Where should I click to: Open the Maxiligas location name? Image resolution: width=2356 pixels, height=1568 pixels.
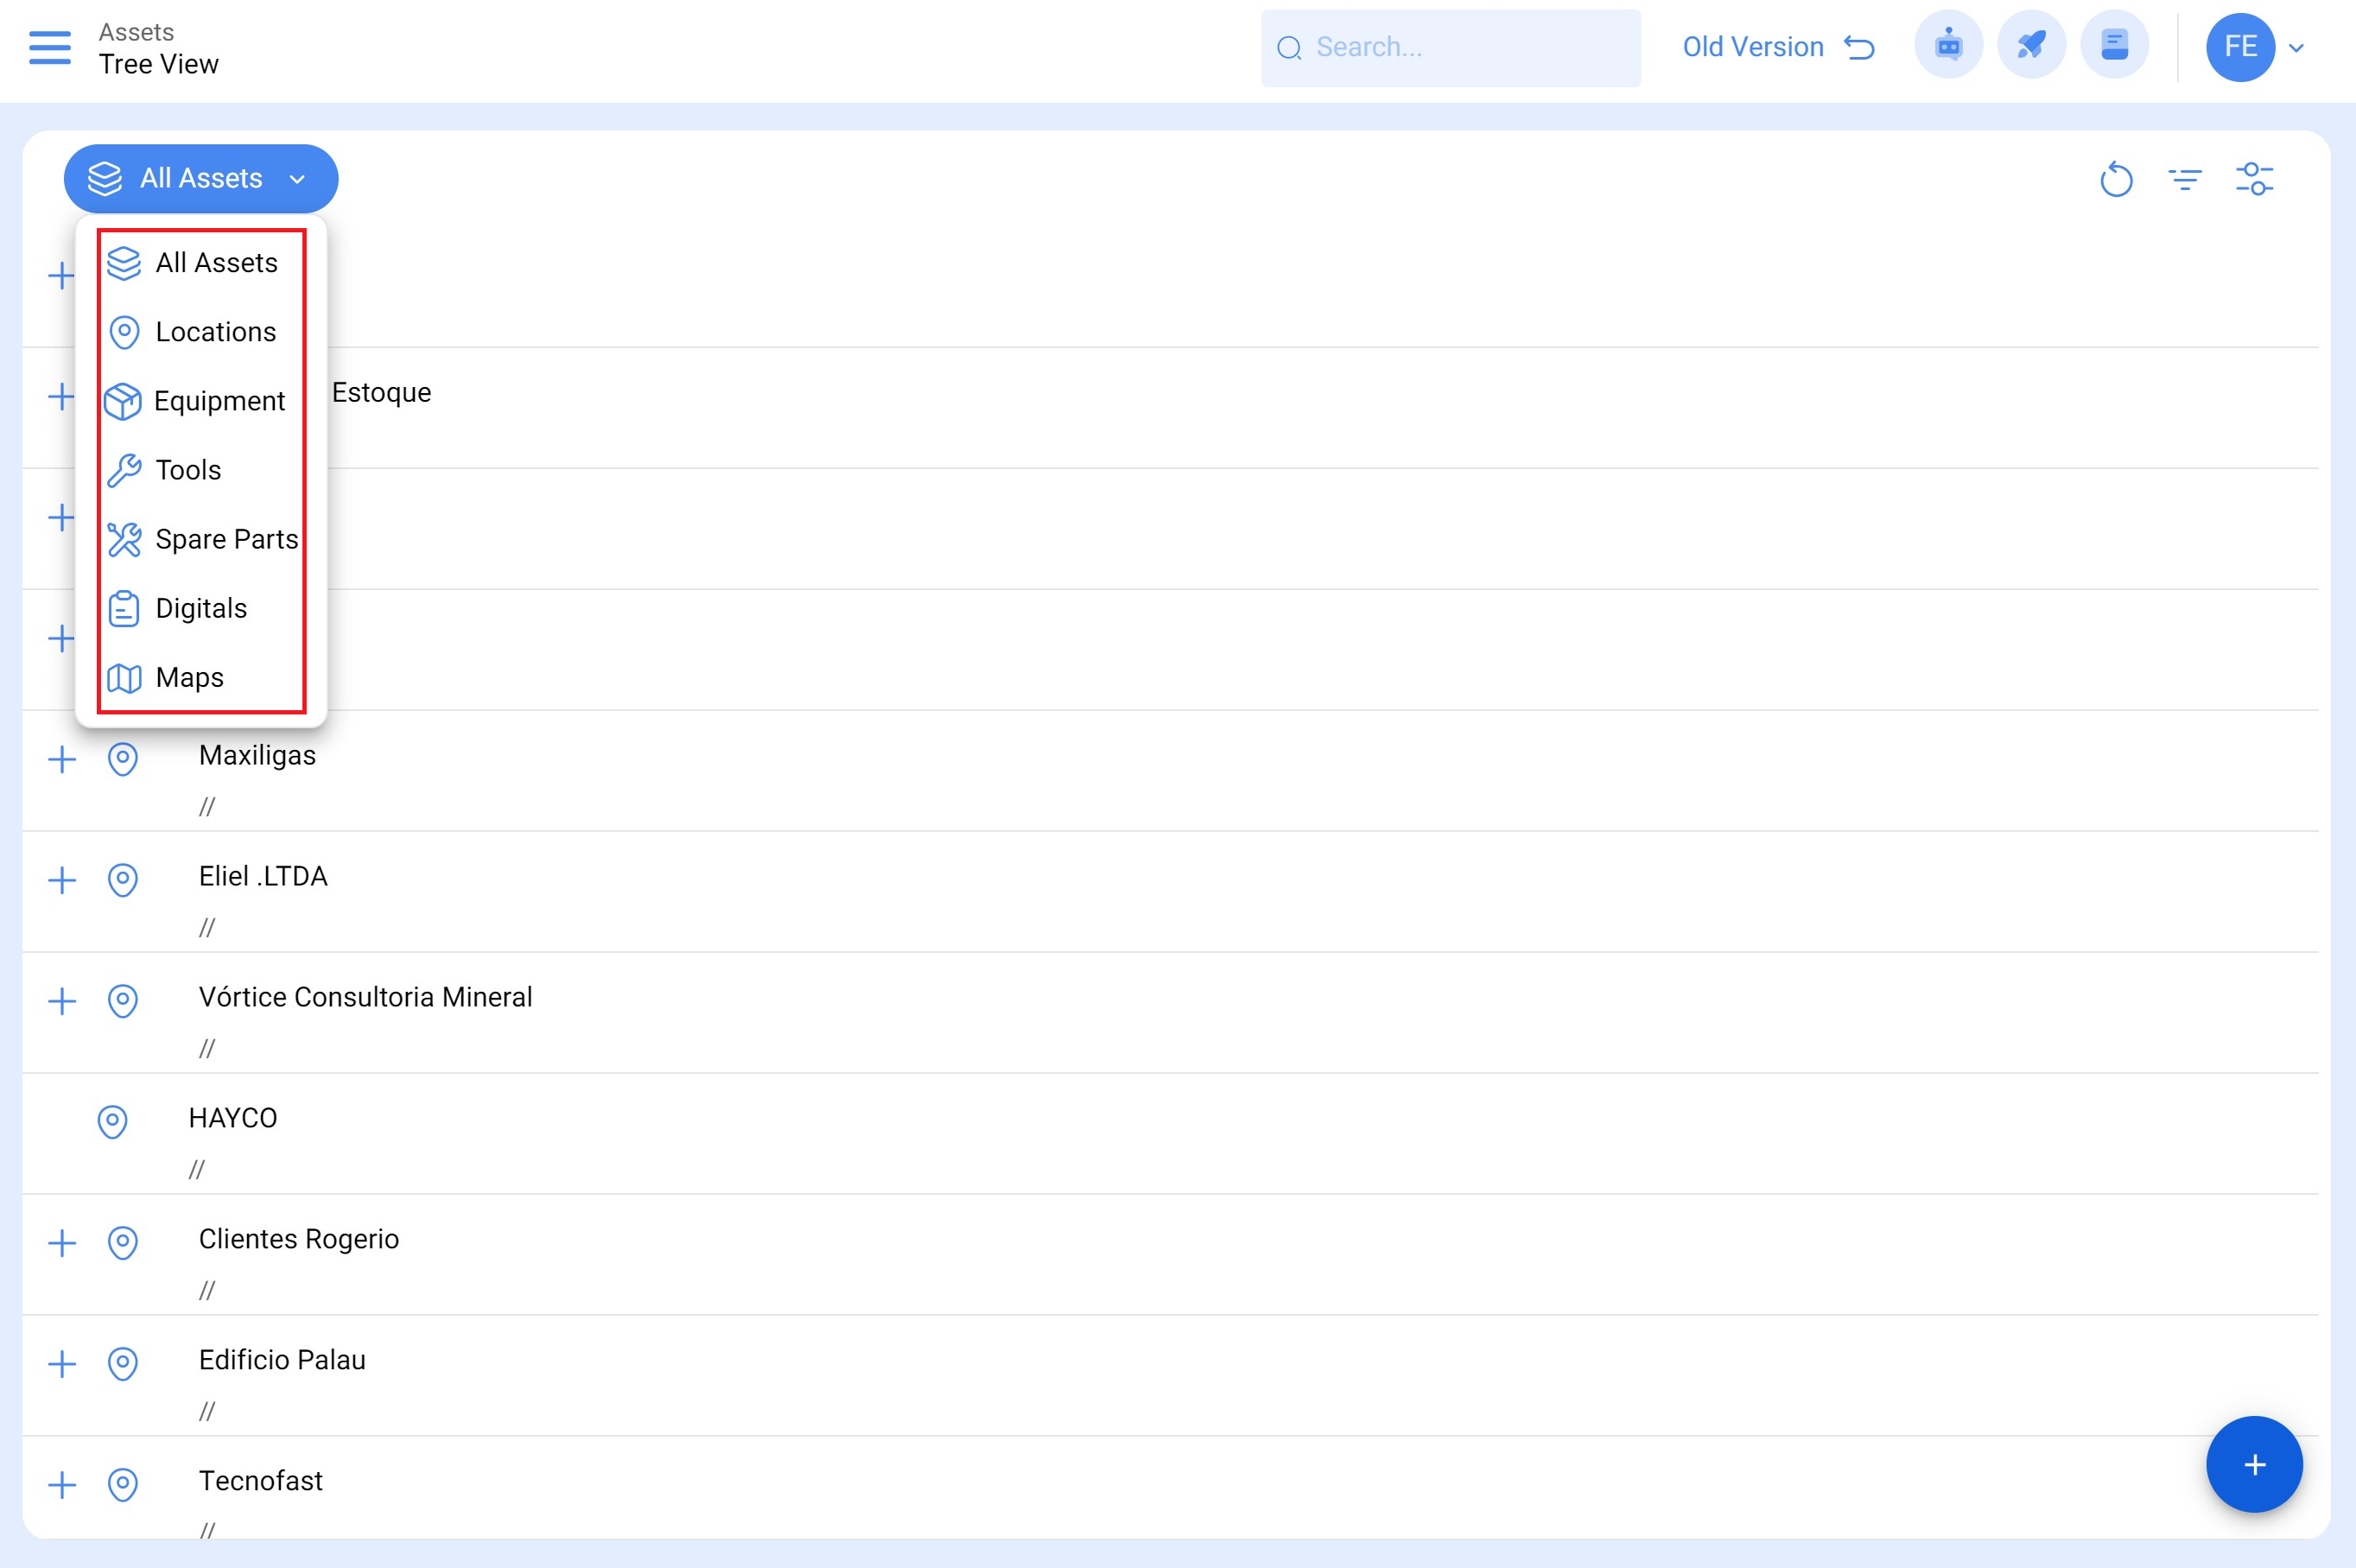(x=257, y=755)
